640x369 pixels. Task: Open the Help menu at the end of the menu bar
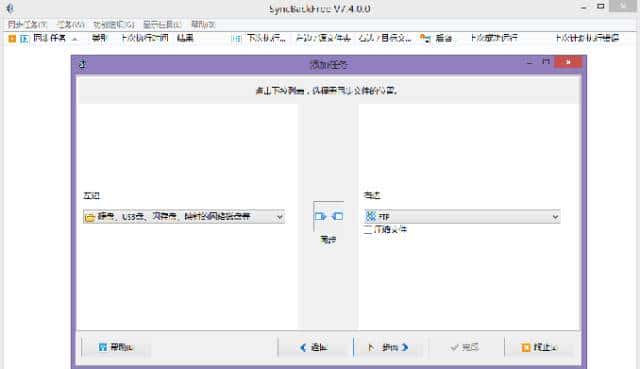[203, 24]
